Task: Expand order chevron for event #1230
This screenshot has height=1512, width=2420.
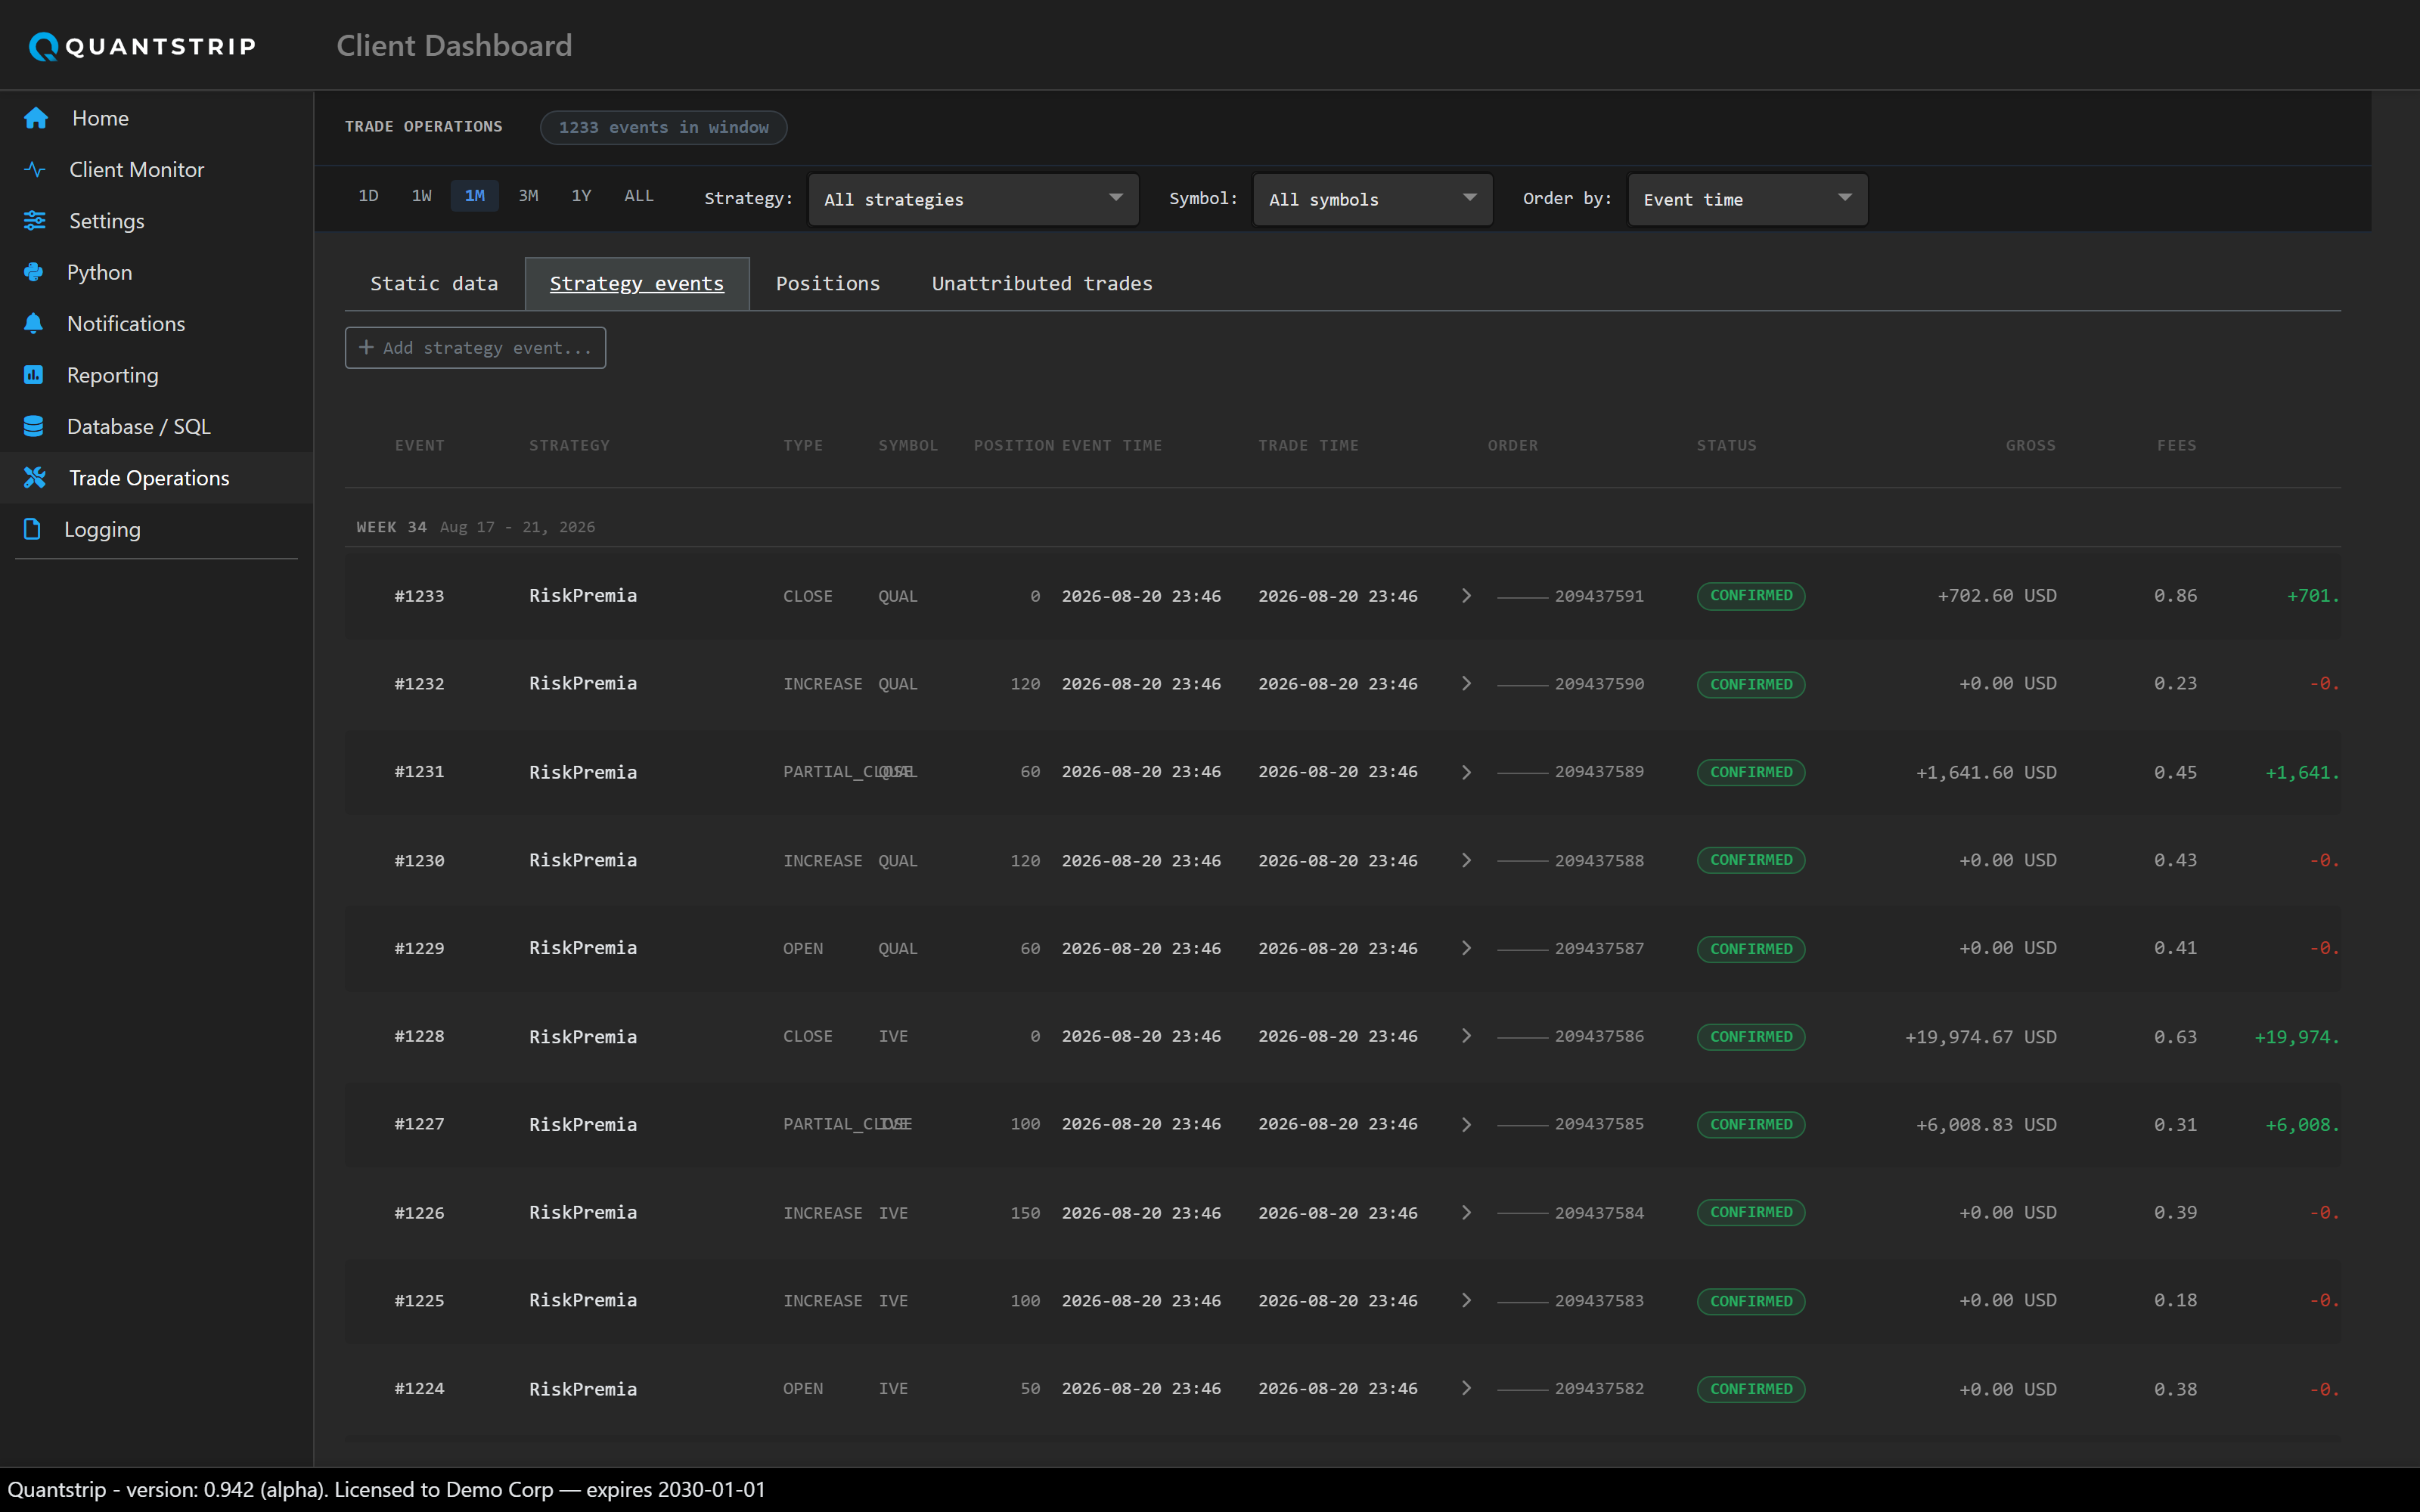Action: coord(1466,860)
